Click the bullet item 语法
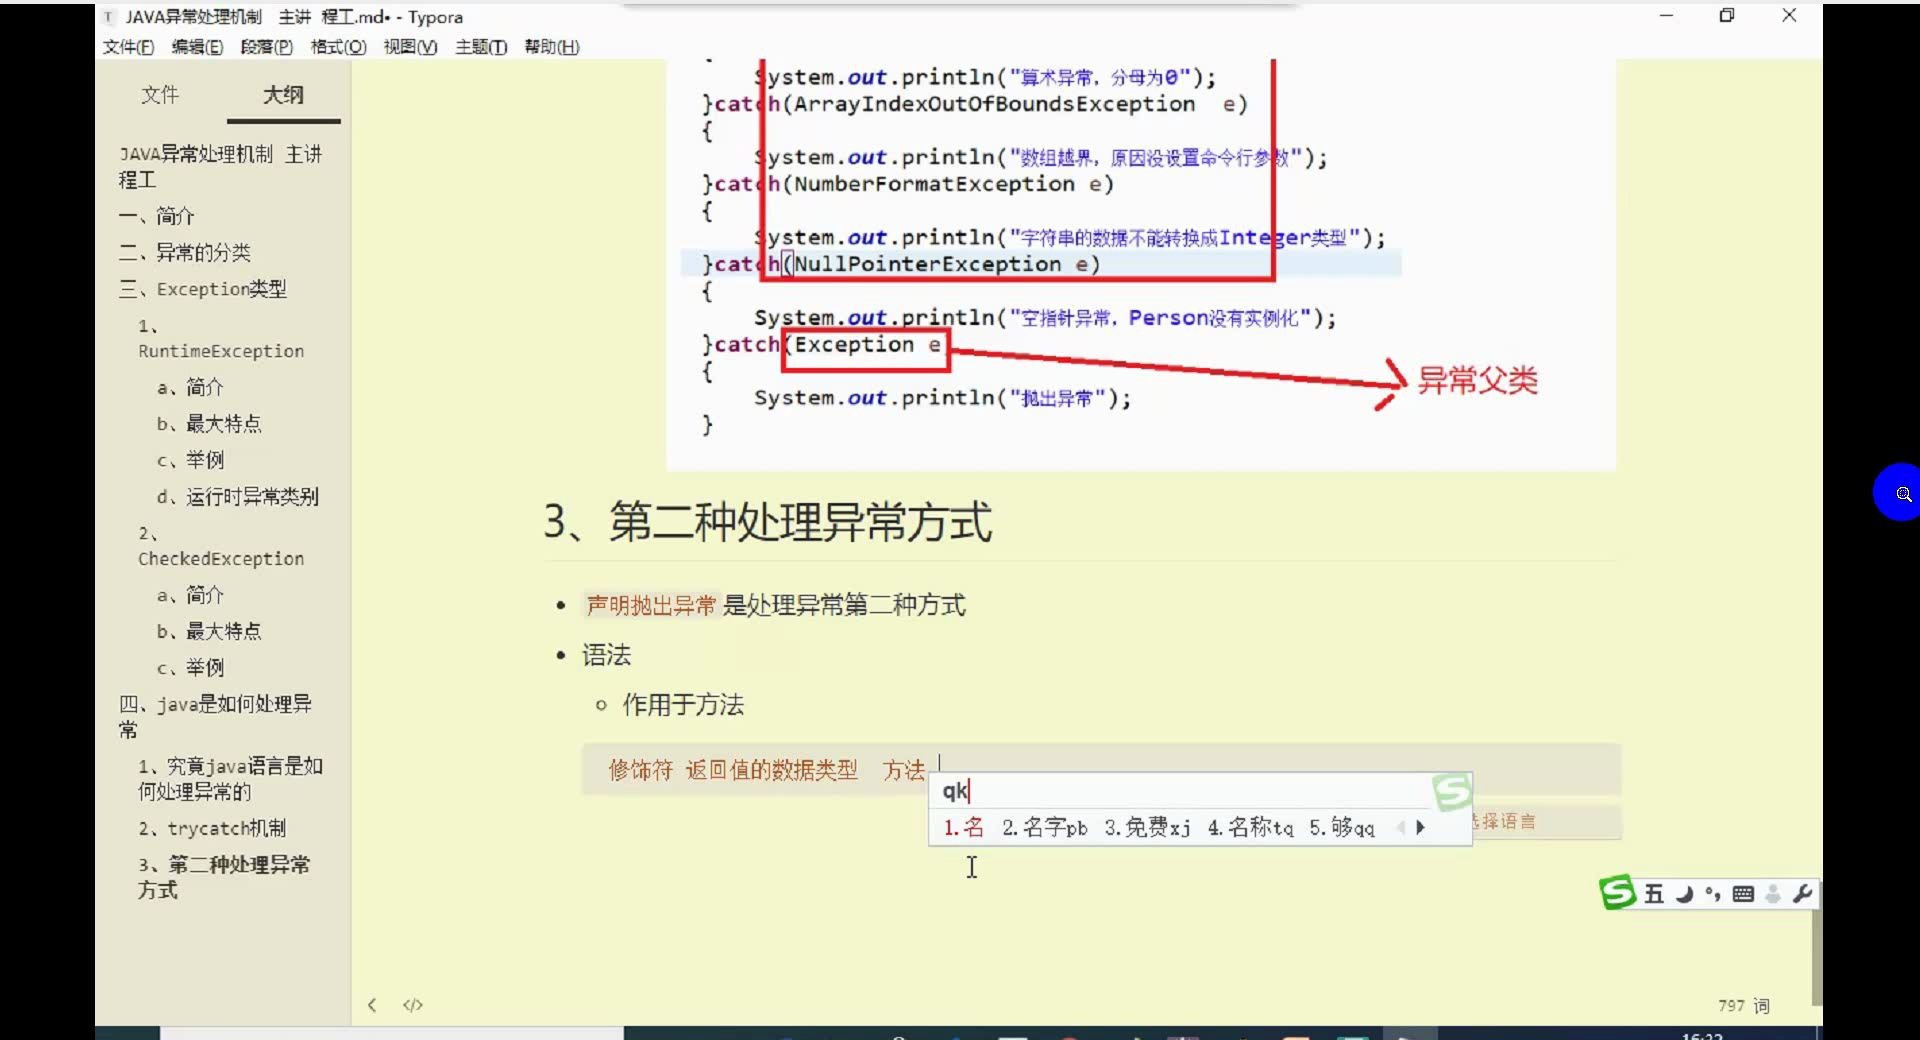This screenshot has height=1040, width=1920. [x=606, y=655]
